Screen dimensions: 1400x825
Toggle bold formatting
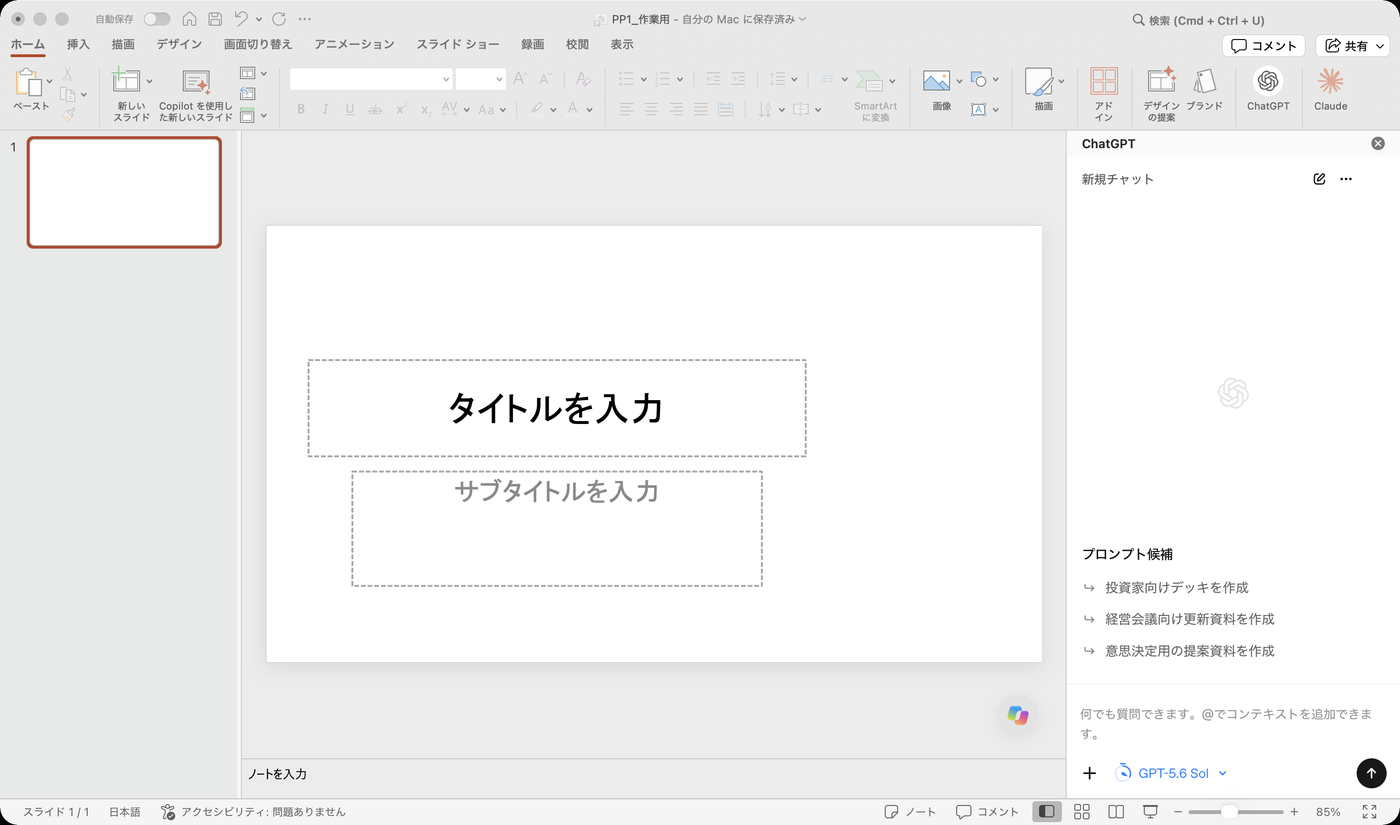301,109
